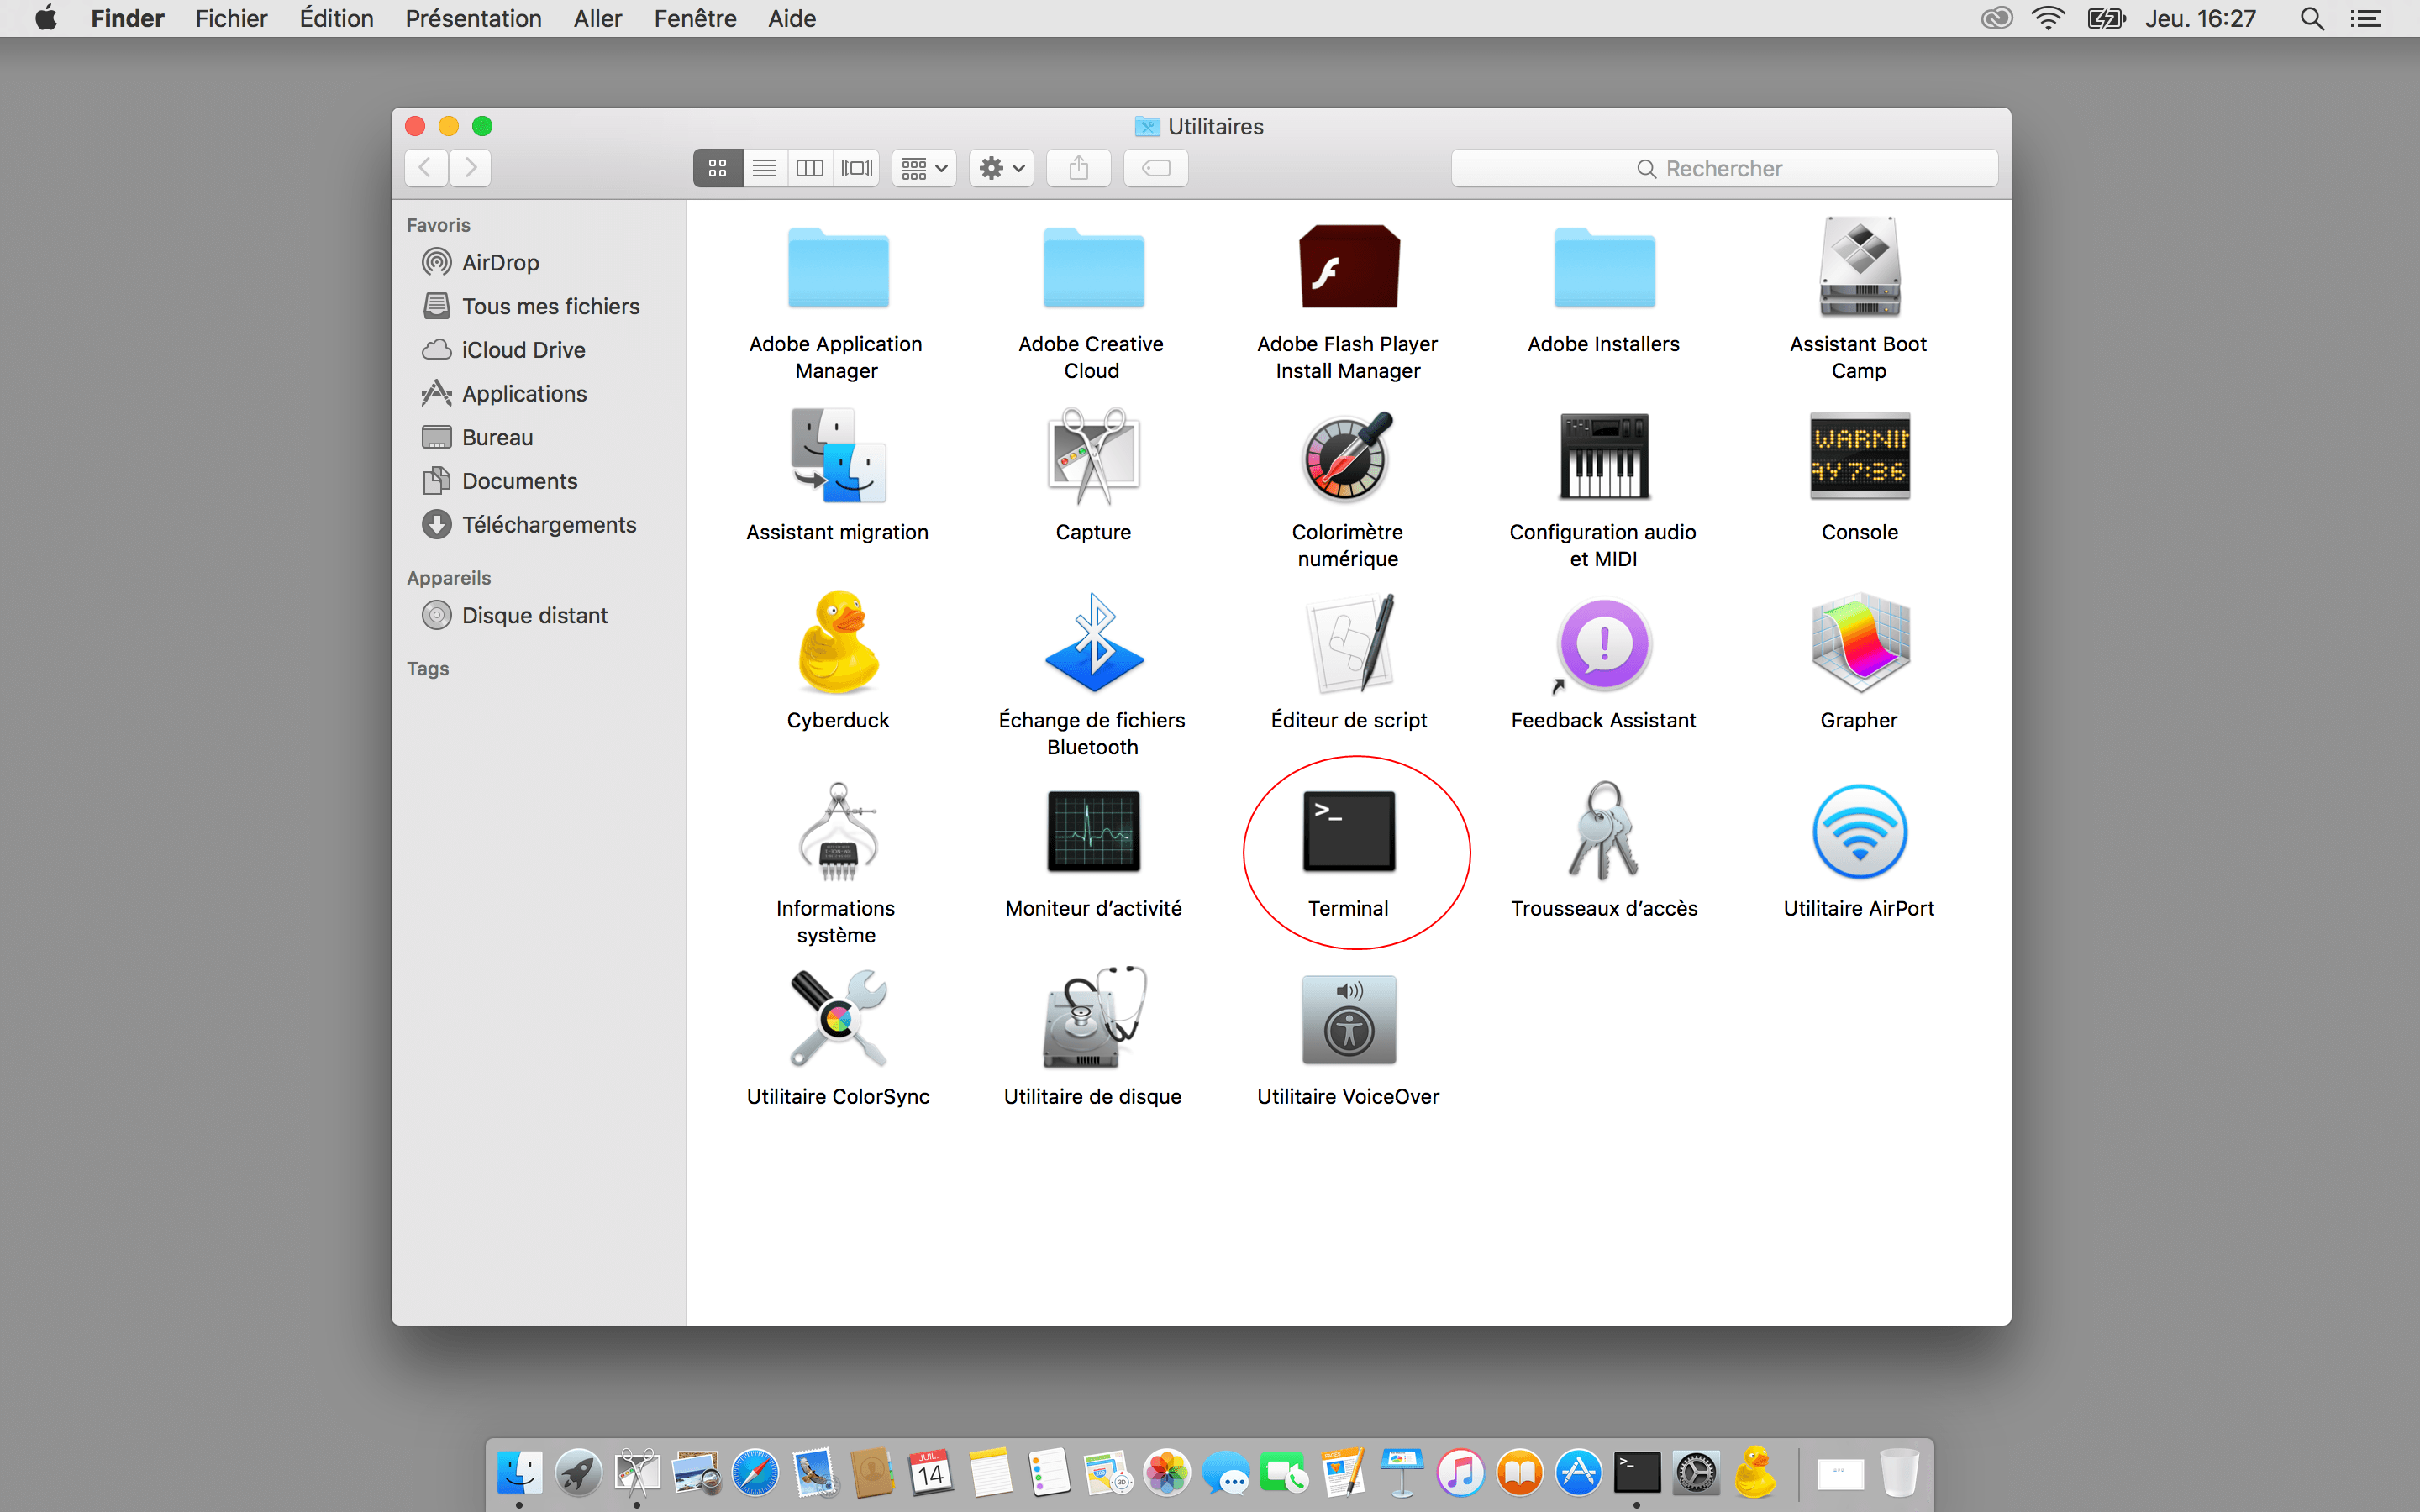Image resolution: width=2420 pixels, height=1512 pixels.
Task: Click the edit Tags toolbar button
Action: pos(1156,168)
